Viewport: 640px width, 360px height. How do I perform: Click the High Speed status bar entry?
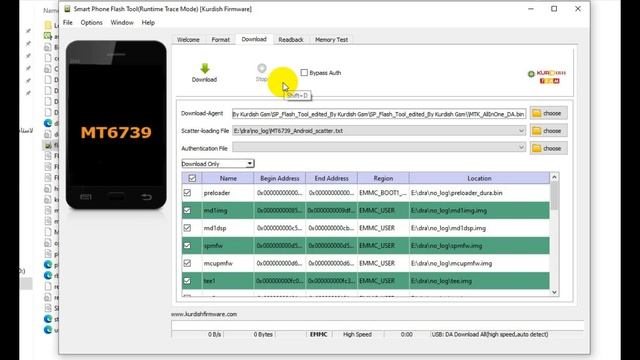pyautogui.click(x=357, y=334)
